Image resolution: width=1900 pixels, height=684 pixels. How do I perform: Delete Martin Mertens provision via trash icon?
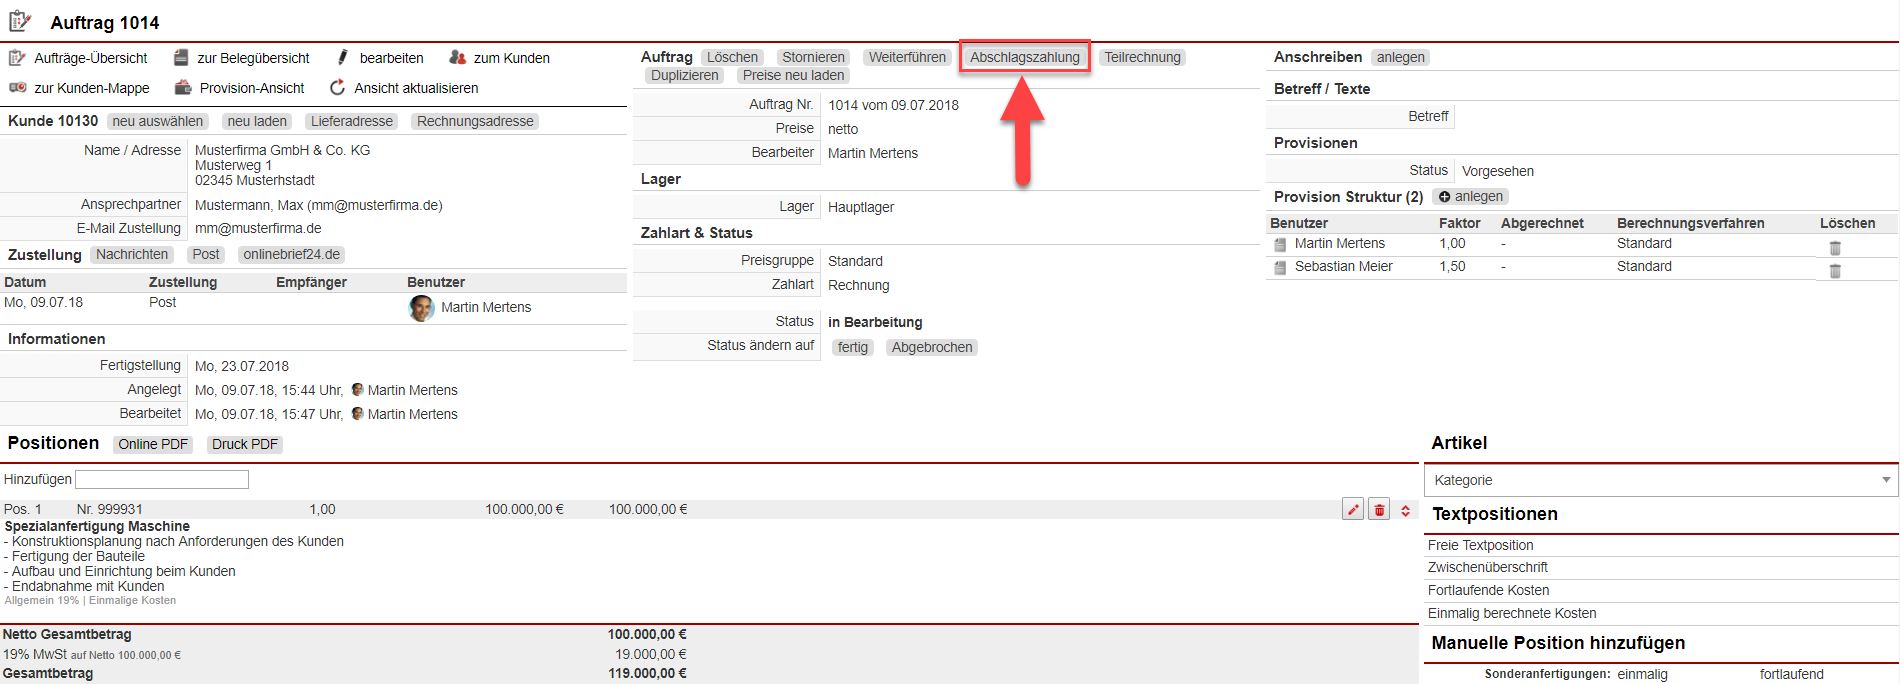click(1835, 248)
